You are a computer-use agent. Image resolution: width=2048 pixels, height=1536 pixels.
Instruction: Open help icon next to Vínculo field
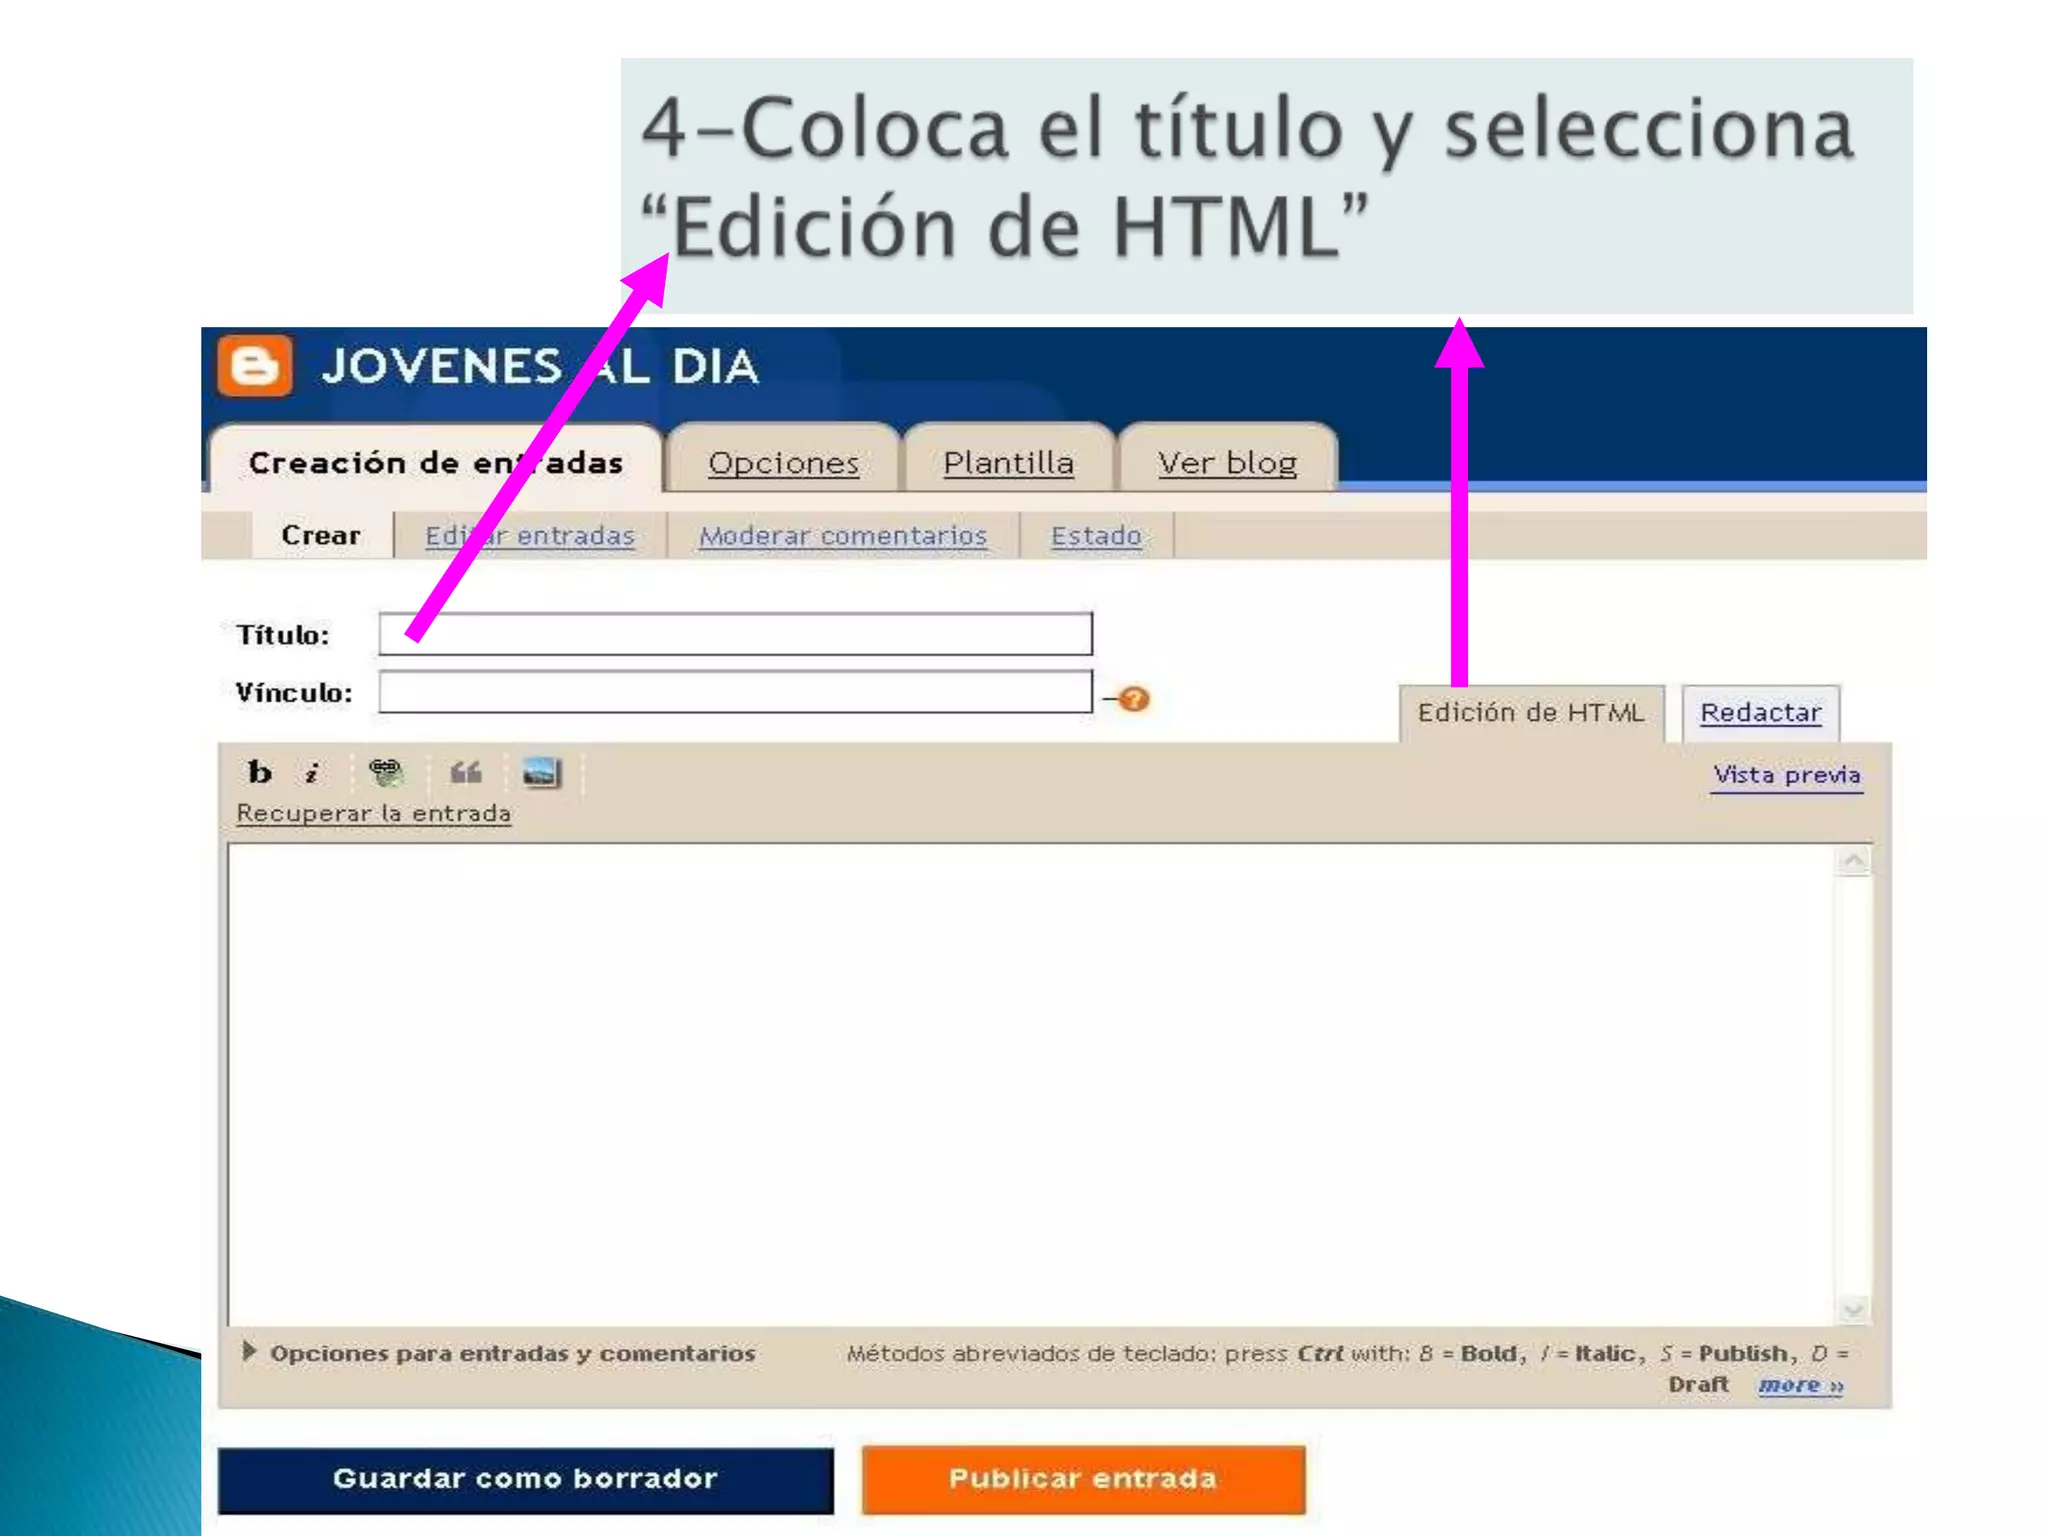[1134, 698]
